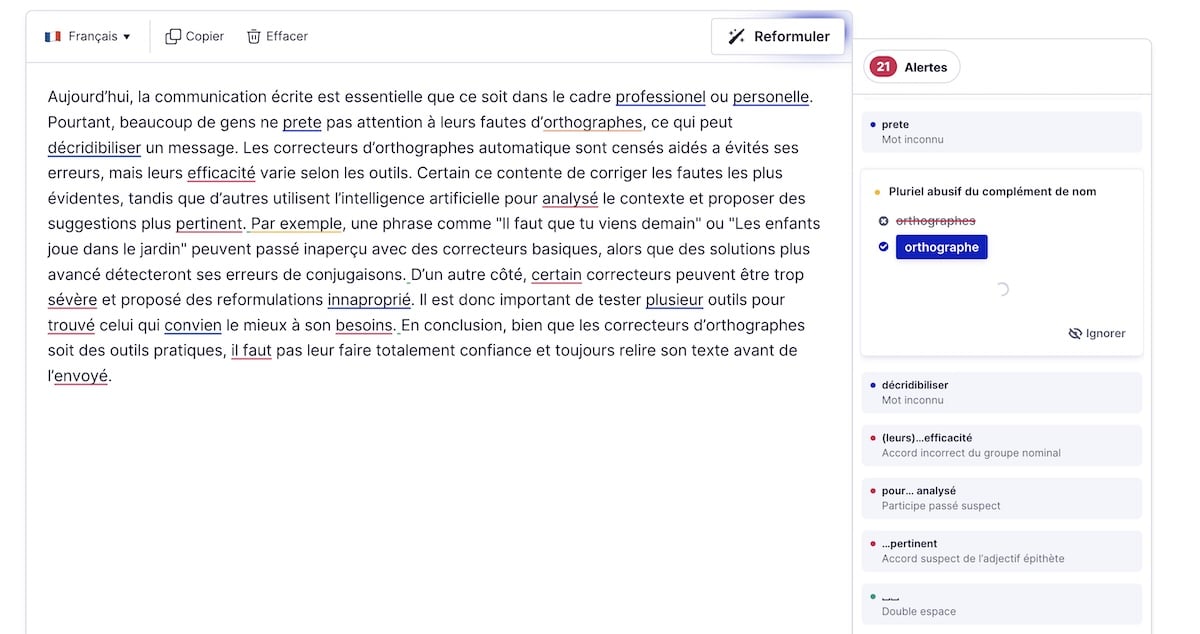Click the Copier copy icon
Image resolution: width=1200 pixels, height=634 pixels.
click(x=173, y=36)
